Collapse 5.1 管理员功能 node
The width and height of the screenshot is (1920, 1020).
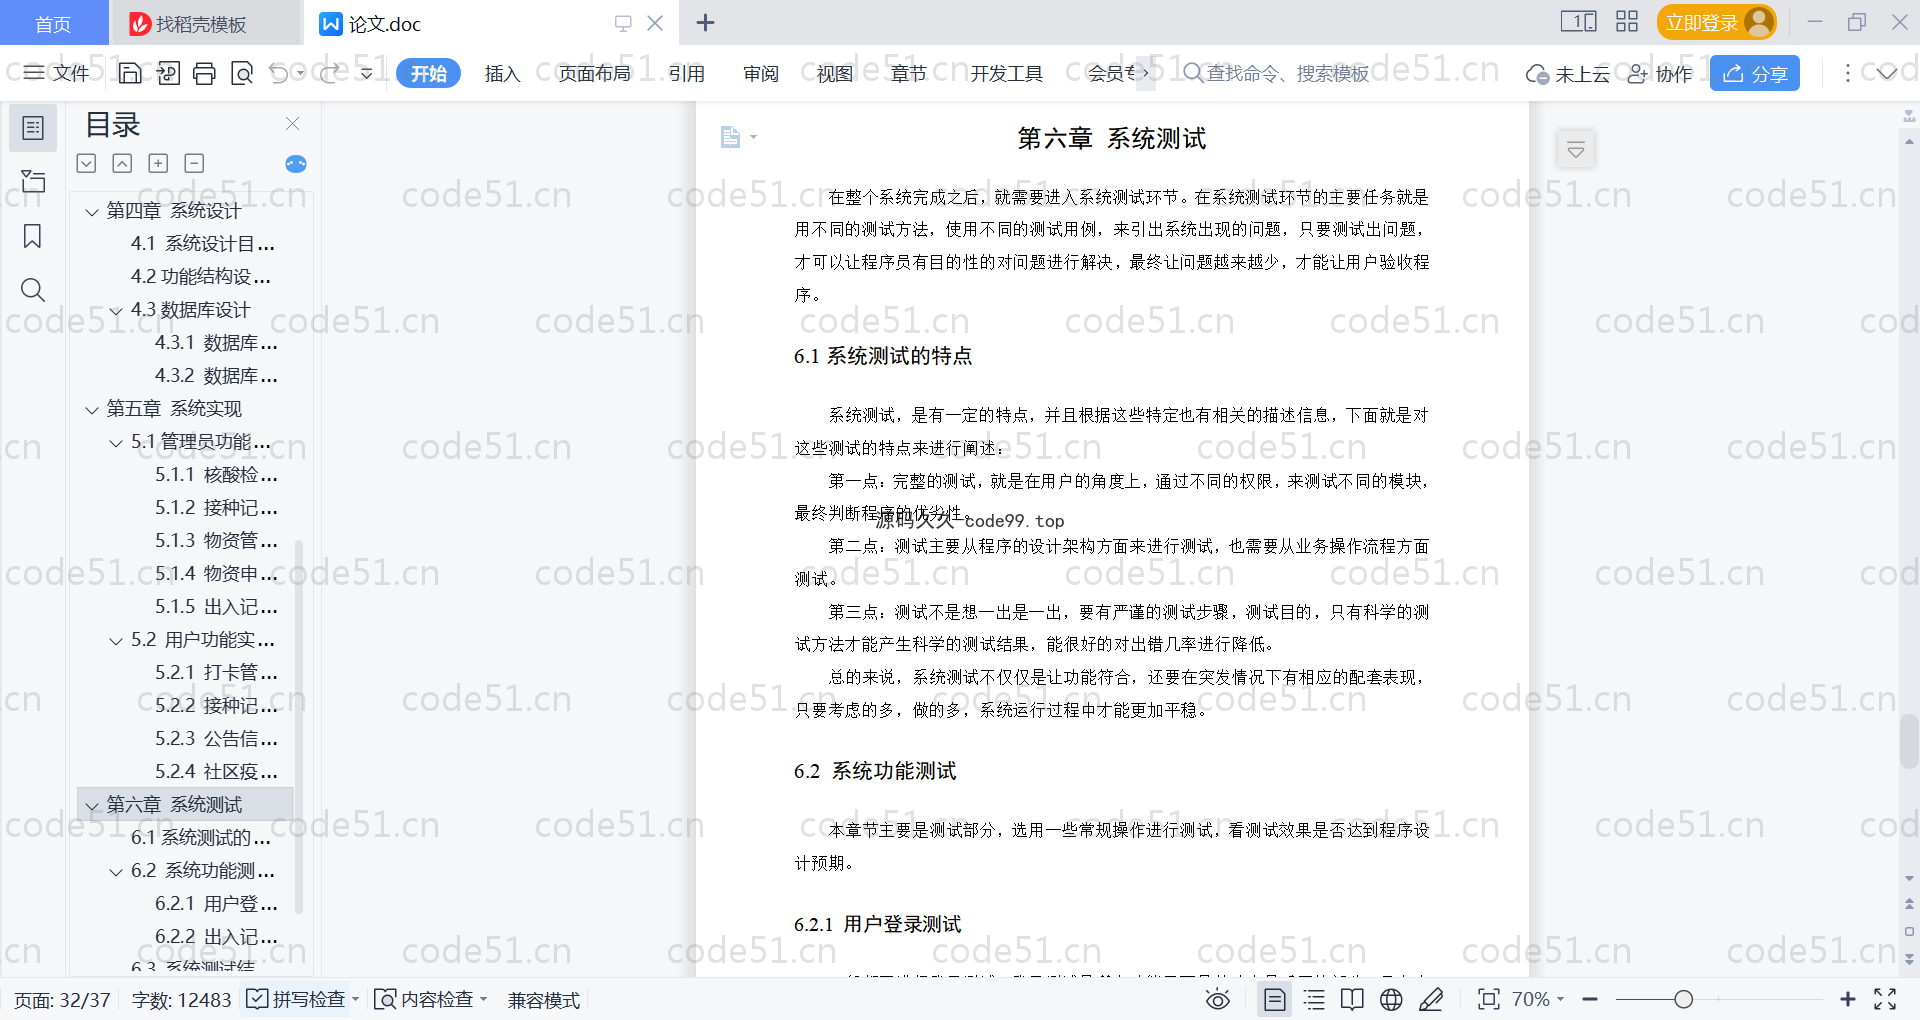coord(116,442)
